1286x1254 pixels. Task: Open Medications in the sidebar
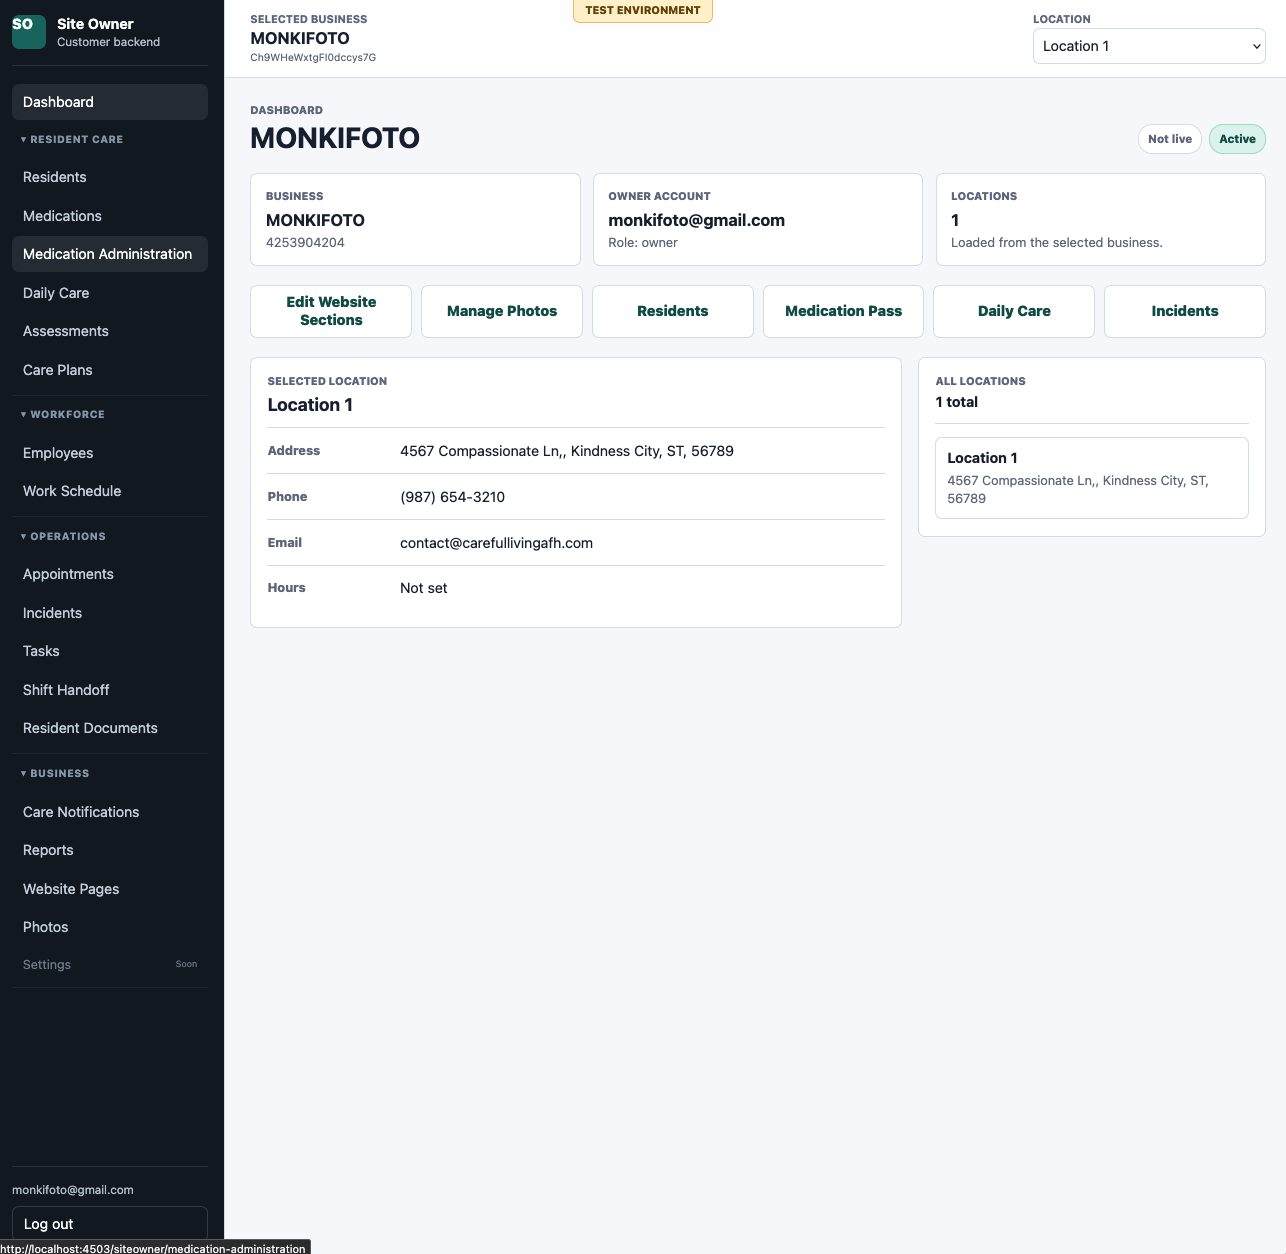pos(110,216)
